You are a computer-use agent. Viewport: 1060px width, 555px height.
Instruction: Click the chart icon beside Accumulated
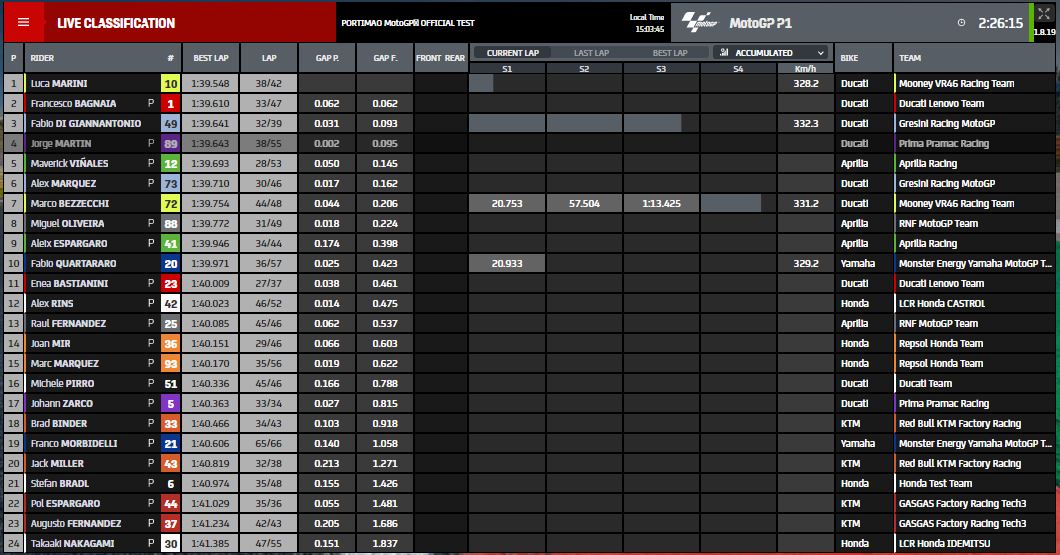click(724, 53)
